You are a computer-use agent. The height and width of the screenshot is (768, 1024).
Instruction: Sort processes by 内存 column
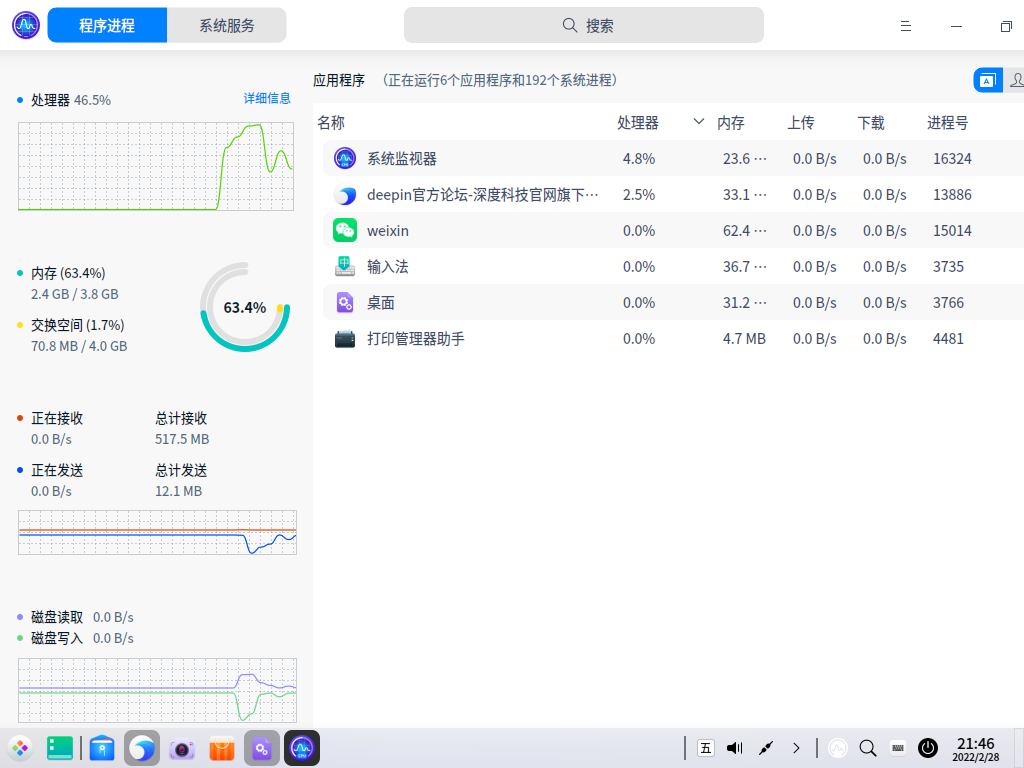tap(731, 123)
